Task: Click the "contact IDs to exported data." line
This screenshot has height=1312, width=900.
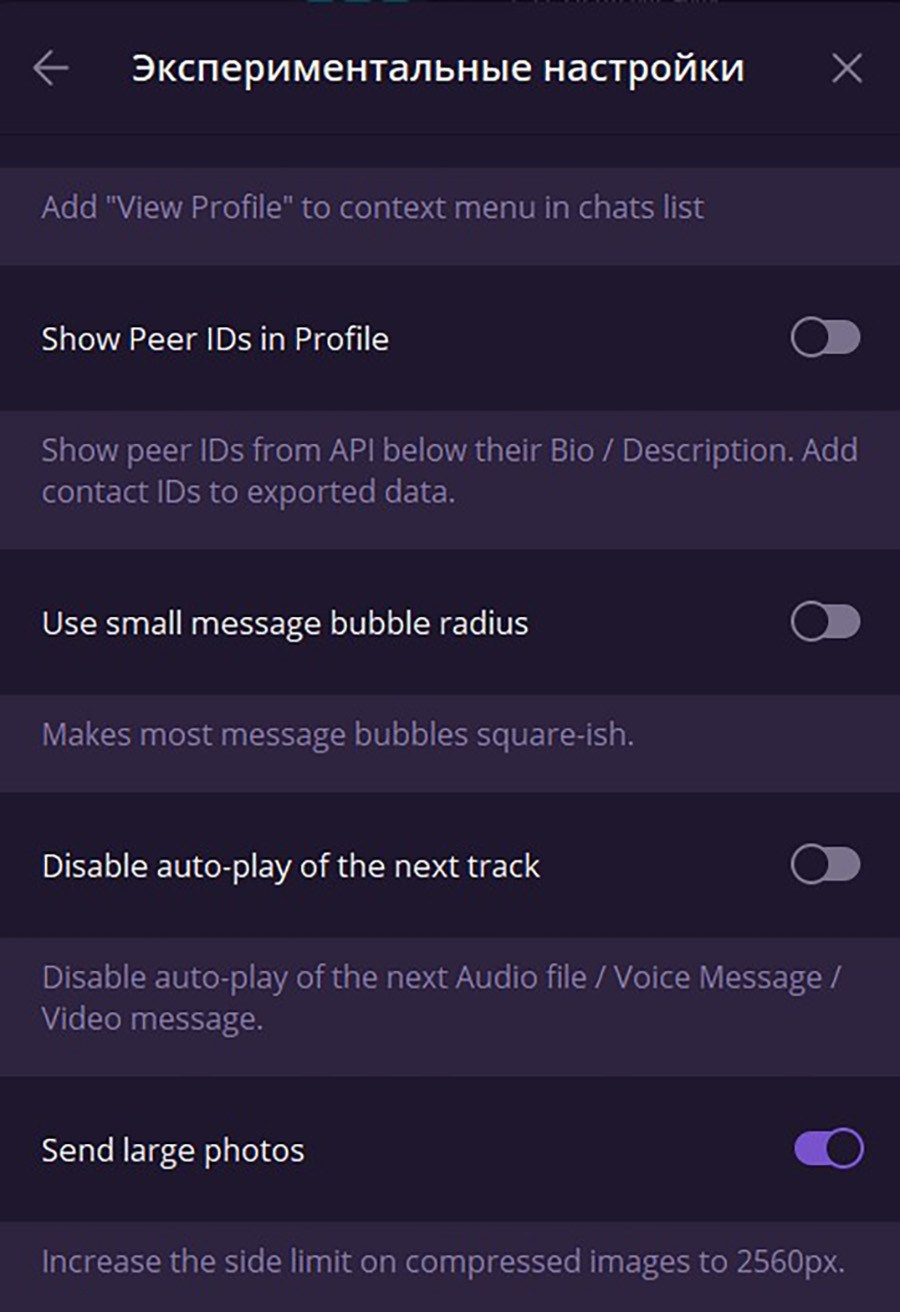Action: pyautogui.click(x=248, y=492)
